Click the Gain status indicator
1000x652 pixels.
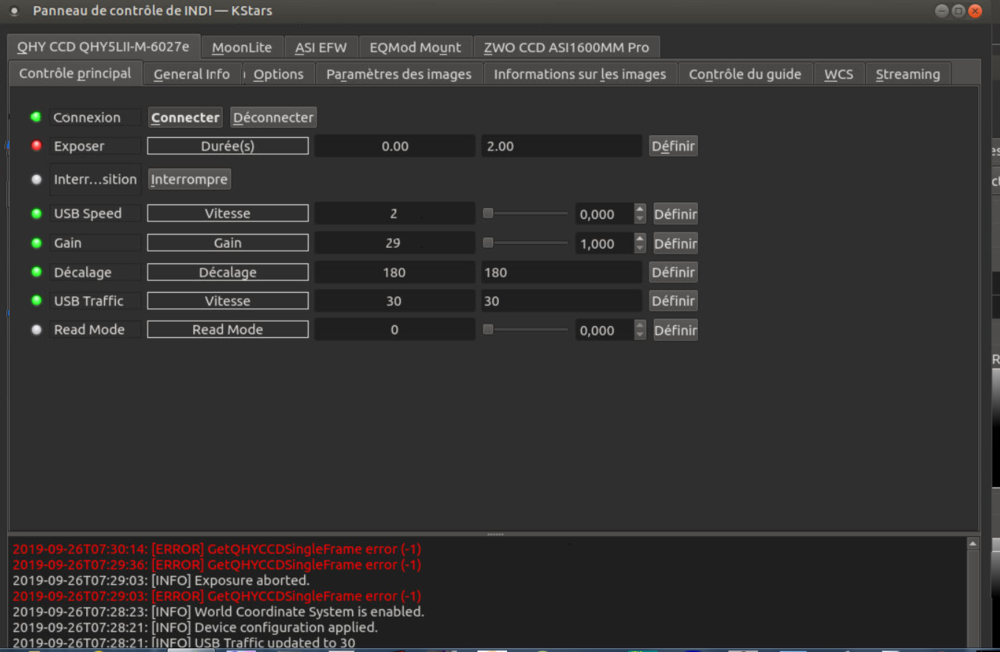tap(36, 242)
